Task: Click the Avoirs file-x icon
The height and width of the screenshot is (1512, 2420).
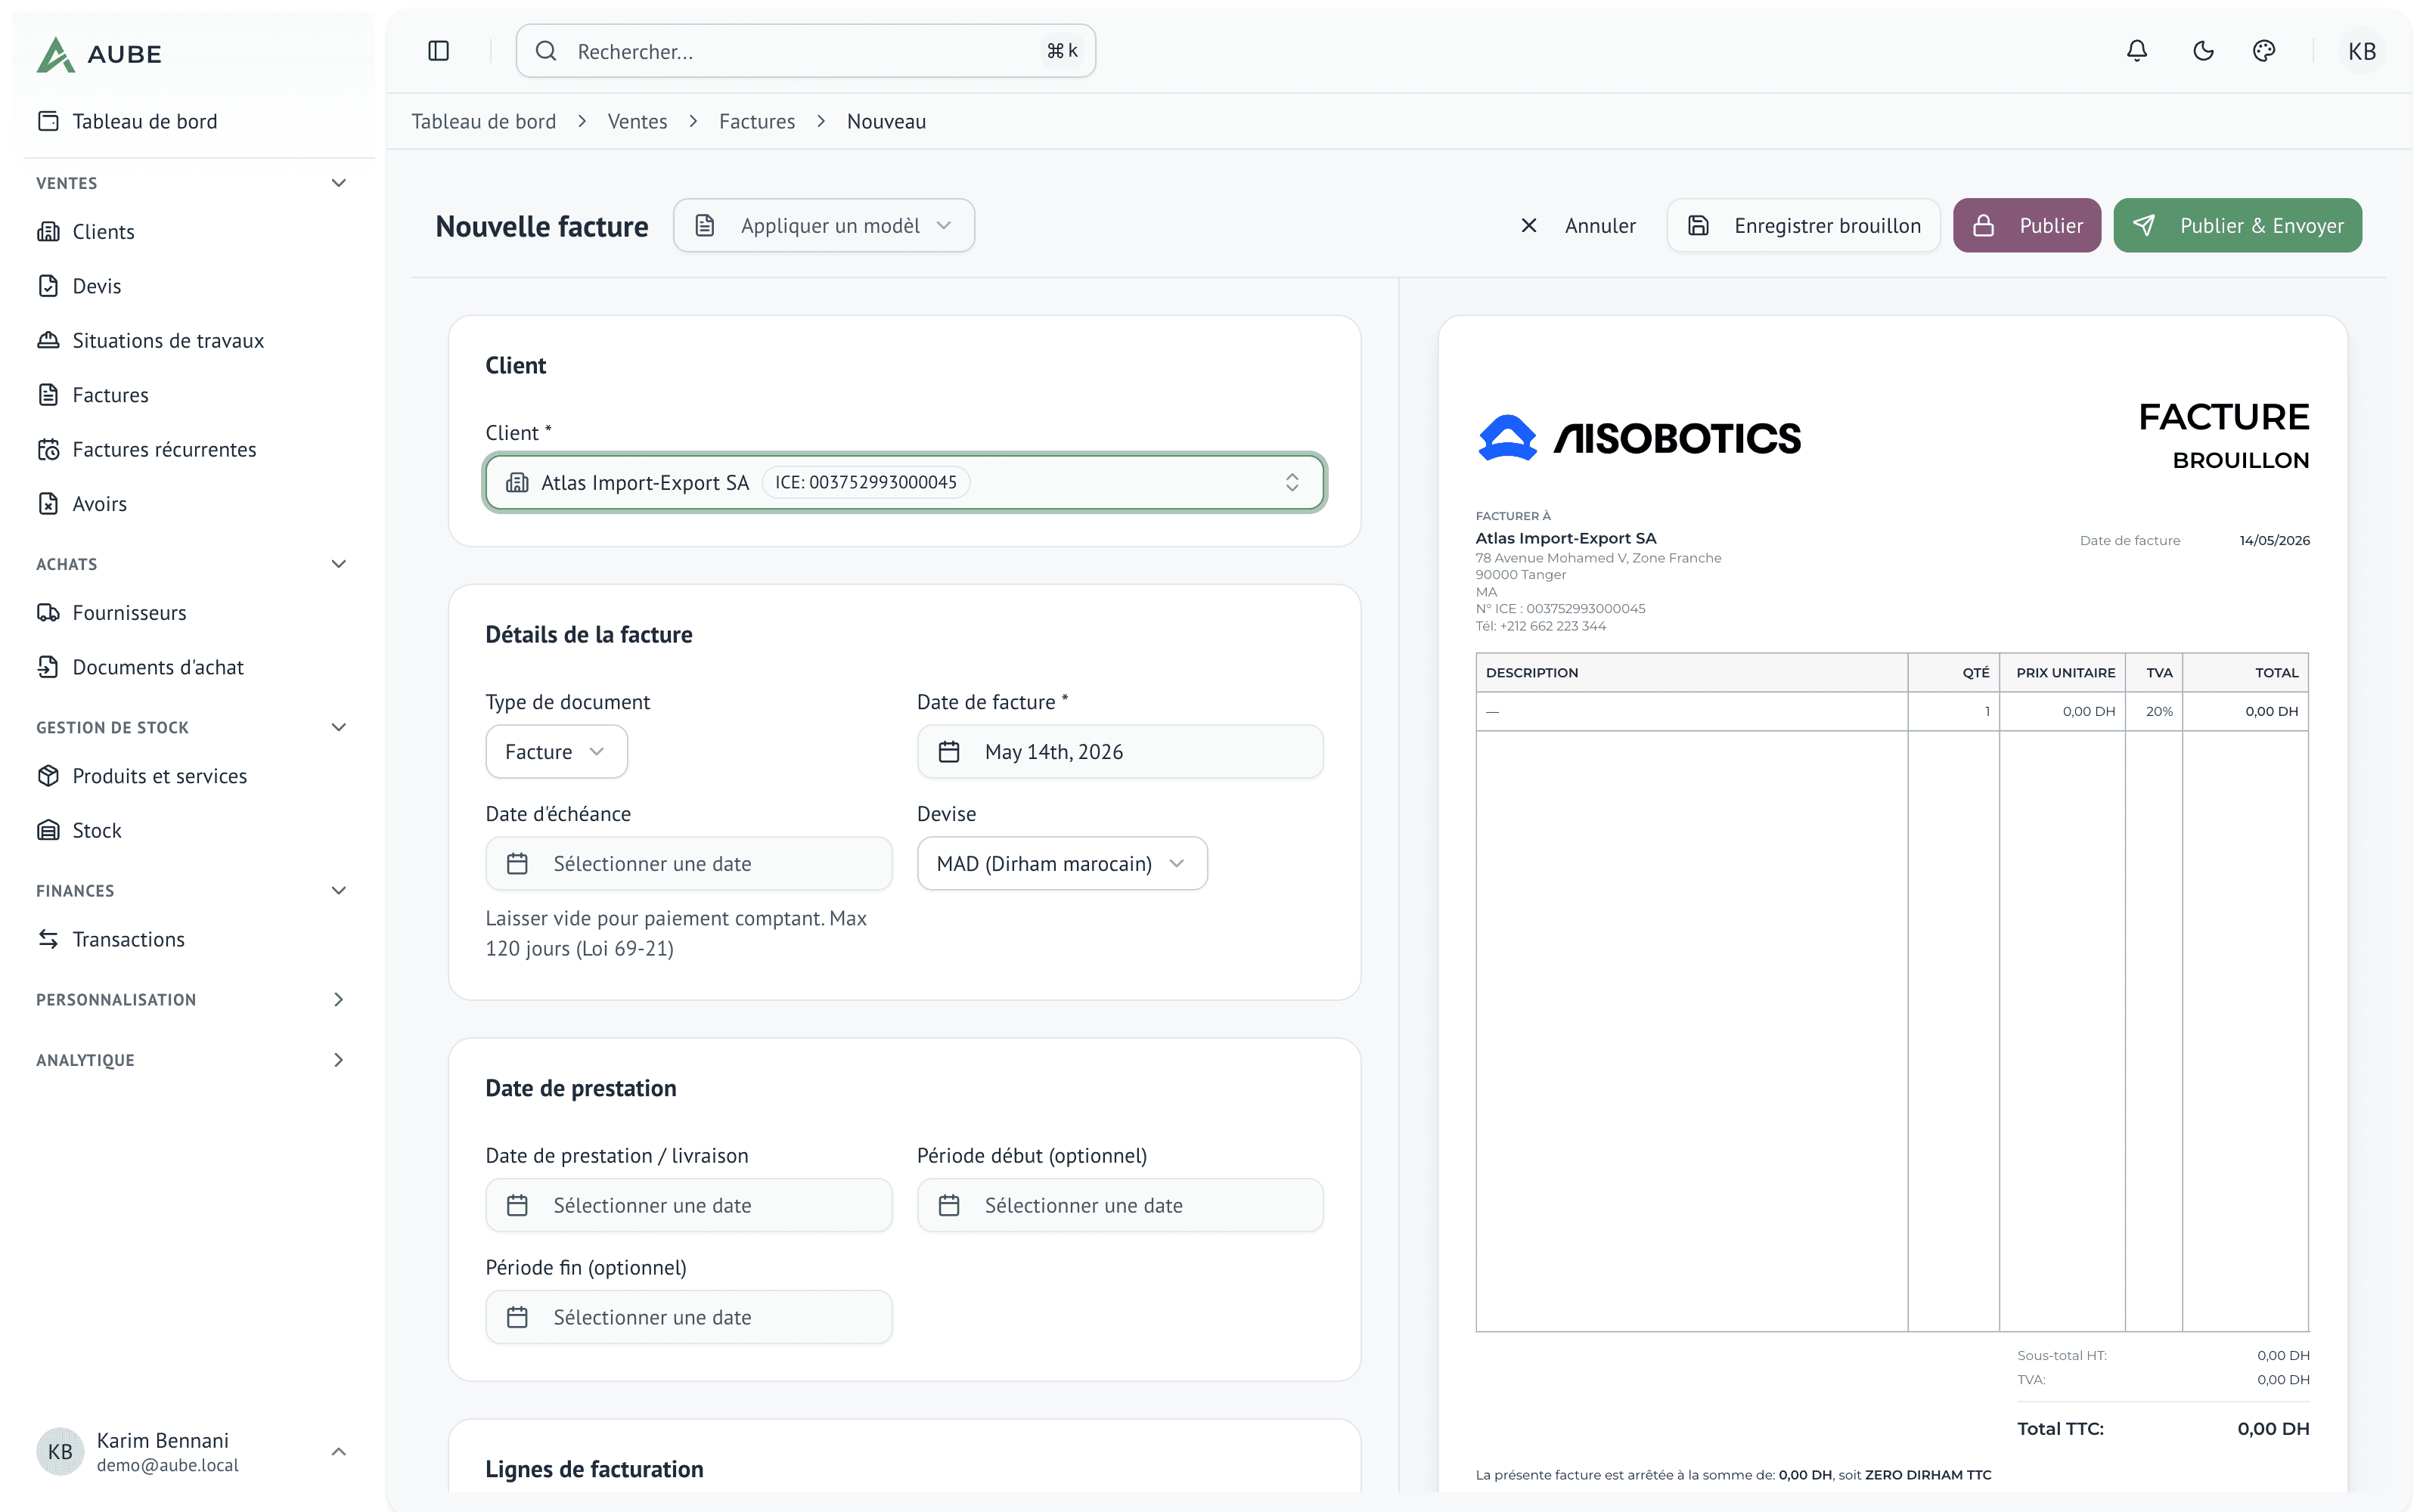Action: [x=48, y=504]
